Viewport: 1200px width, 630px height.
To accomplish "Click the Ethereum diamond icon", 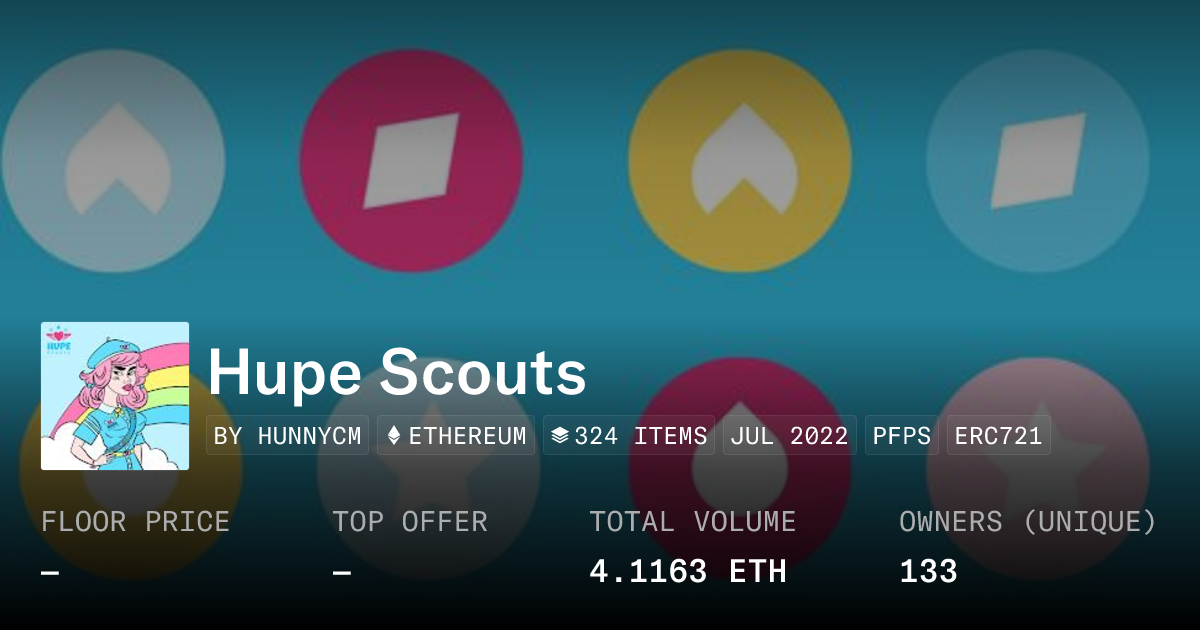I will (393, 436).
